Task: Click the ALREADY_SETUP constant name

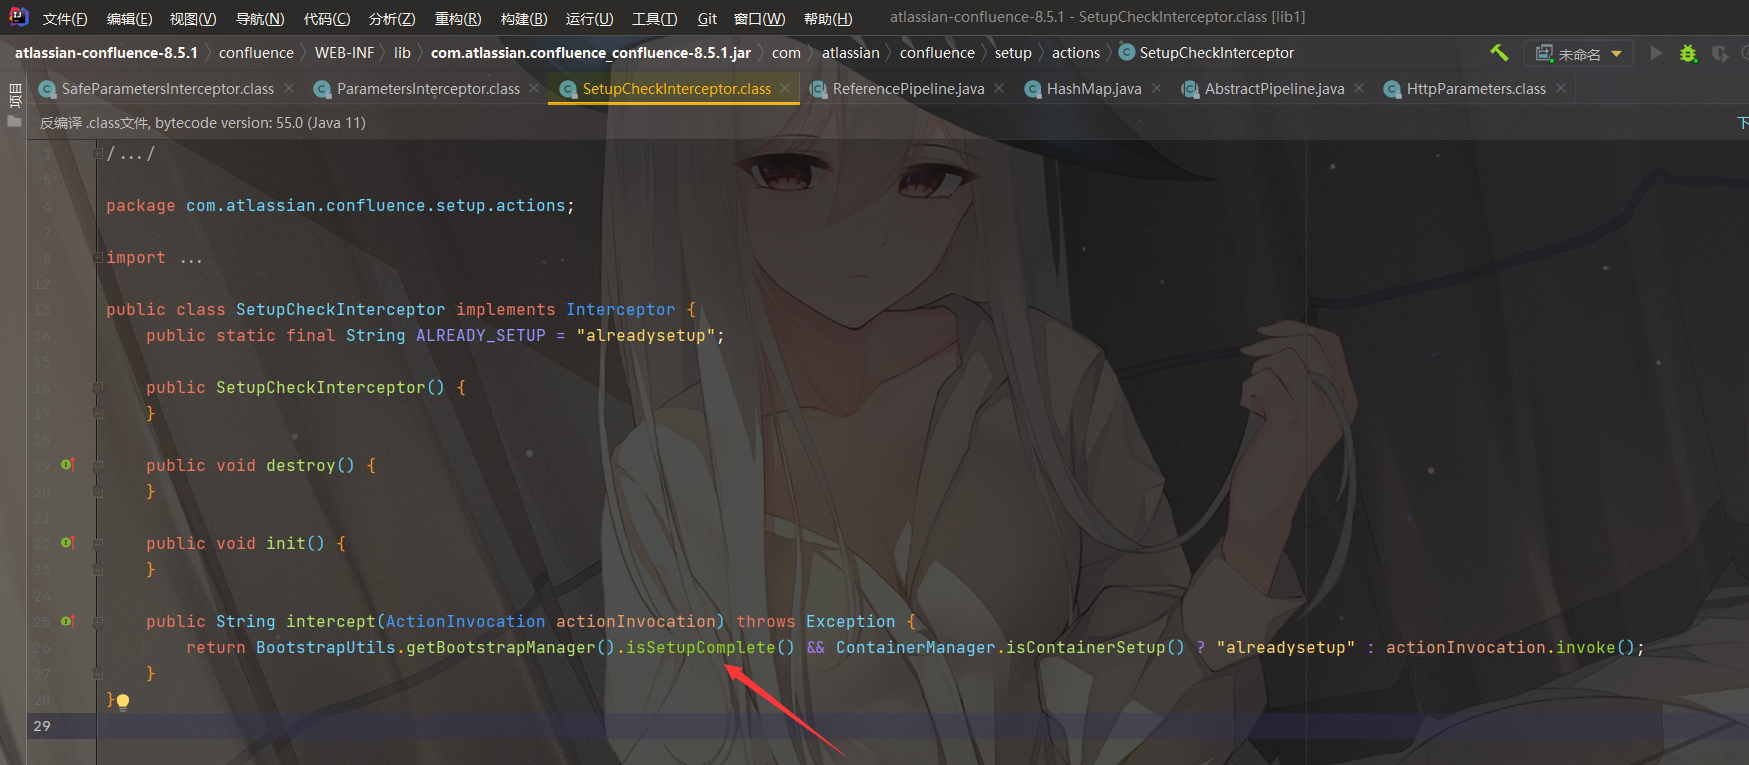Action: point(481,335)
